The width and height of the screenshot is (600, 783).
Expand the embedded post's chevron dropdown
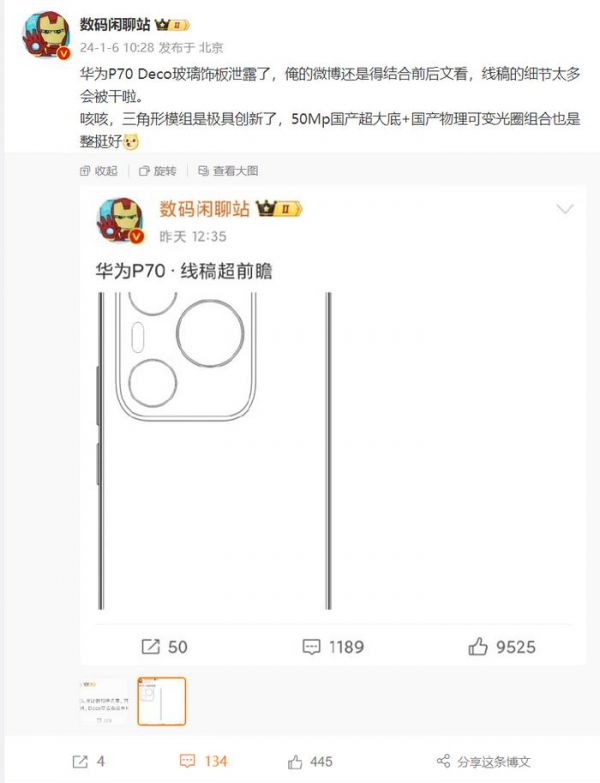pos(565,209)
